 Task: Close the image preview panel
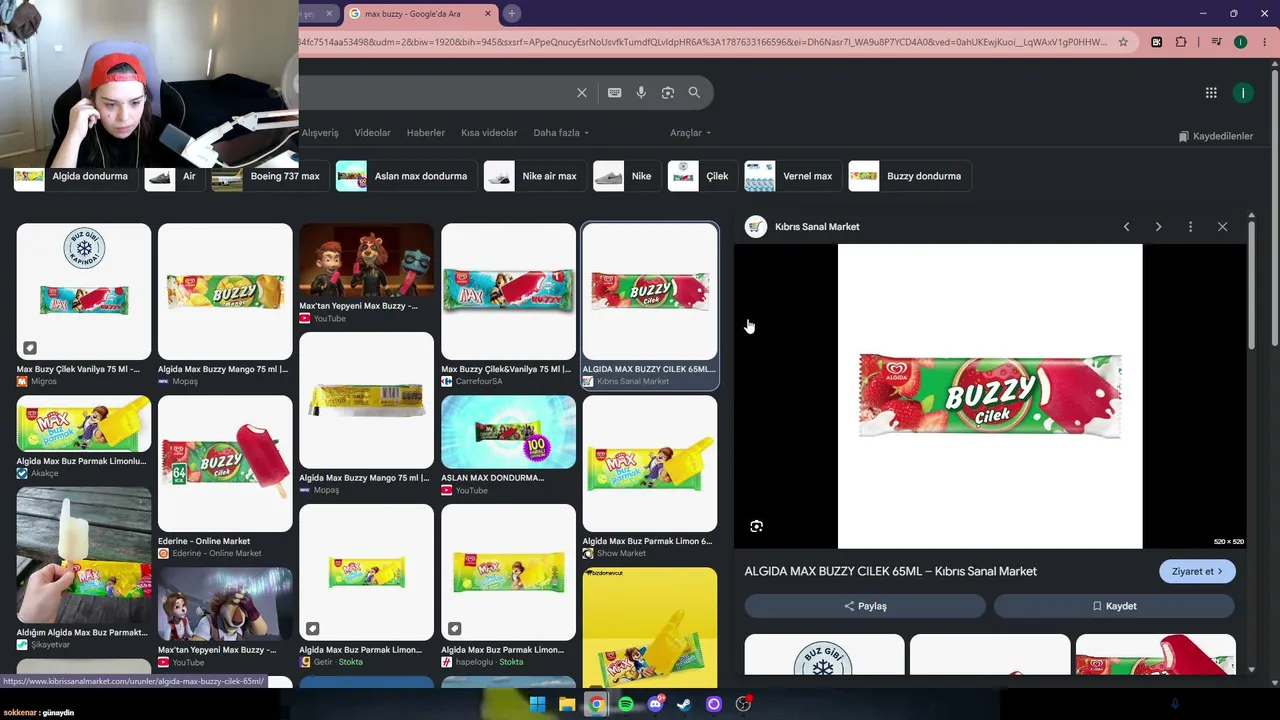coord(1222,227)
